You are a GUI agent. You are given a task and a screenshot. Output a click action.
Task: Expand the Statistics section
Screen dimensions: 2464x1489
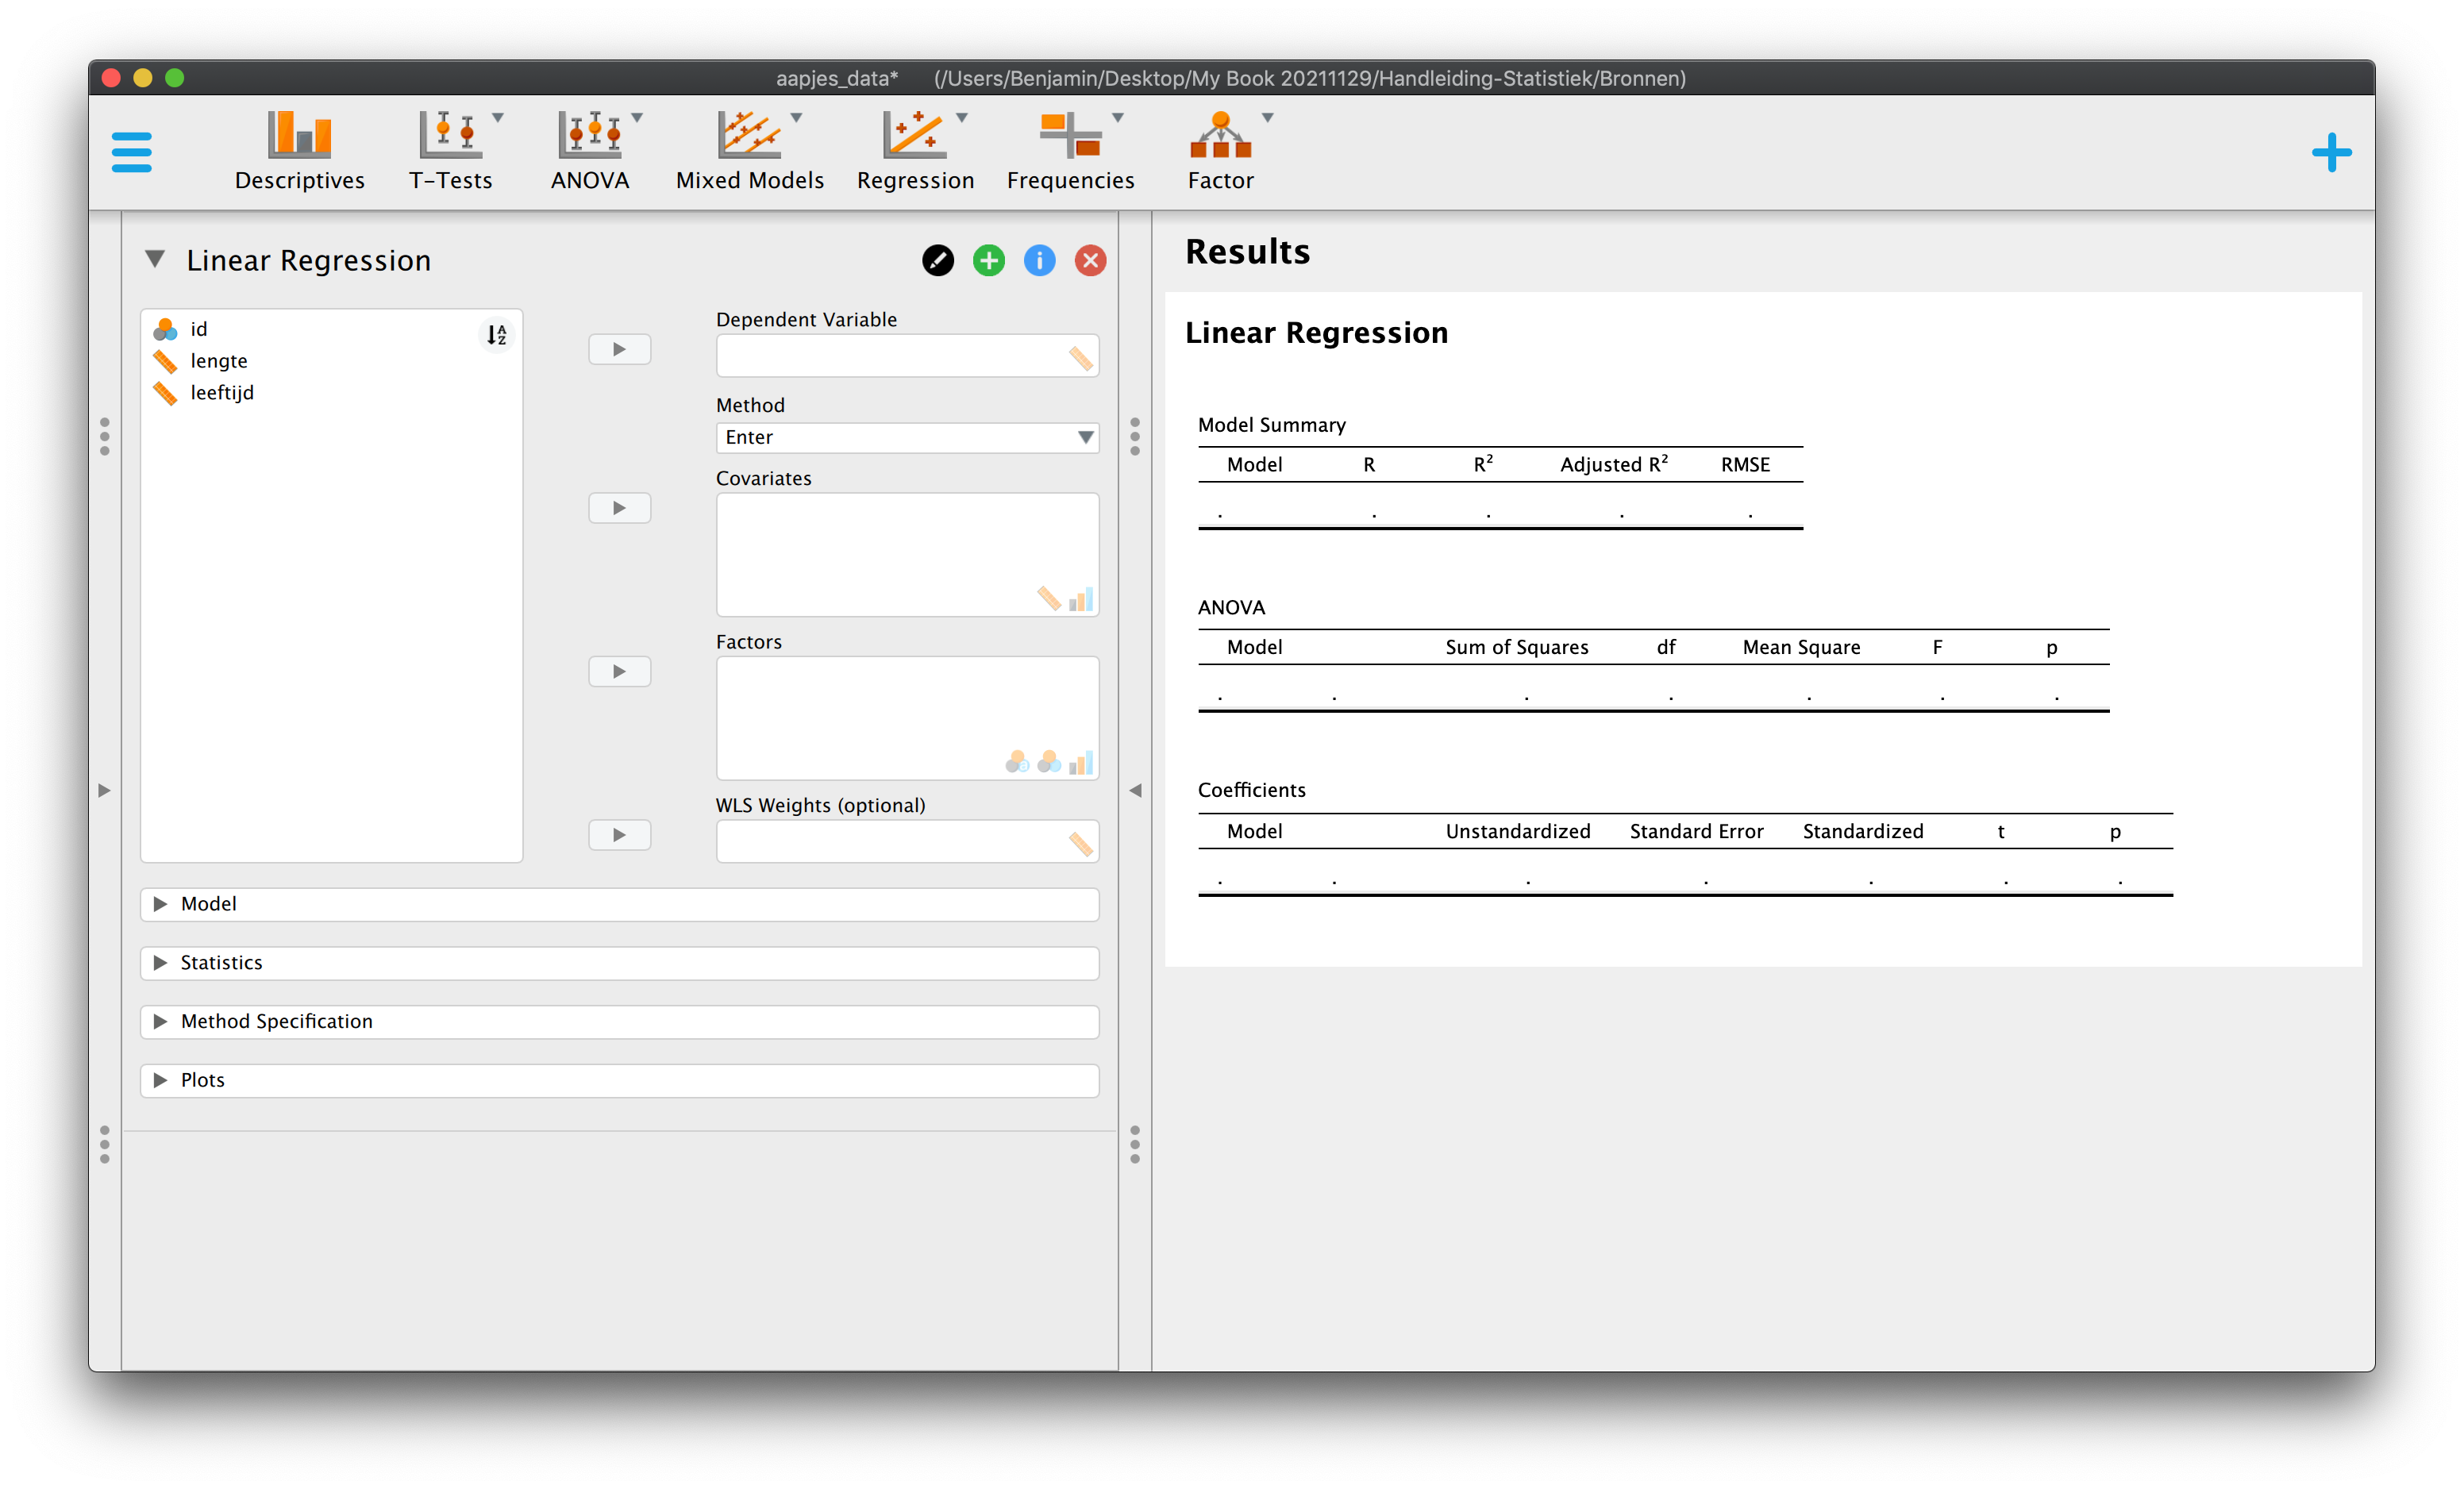[619, 963]
